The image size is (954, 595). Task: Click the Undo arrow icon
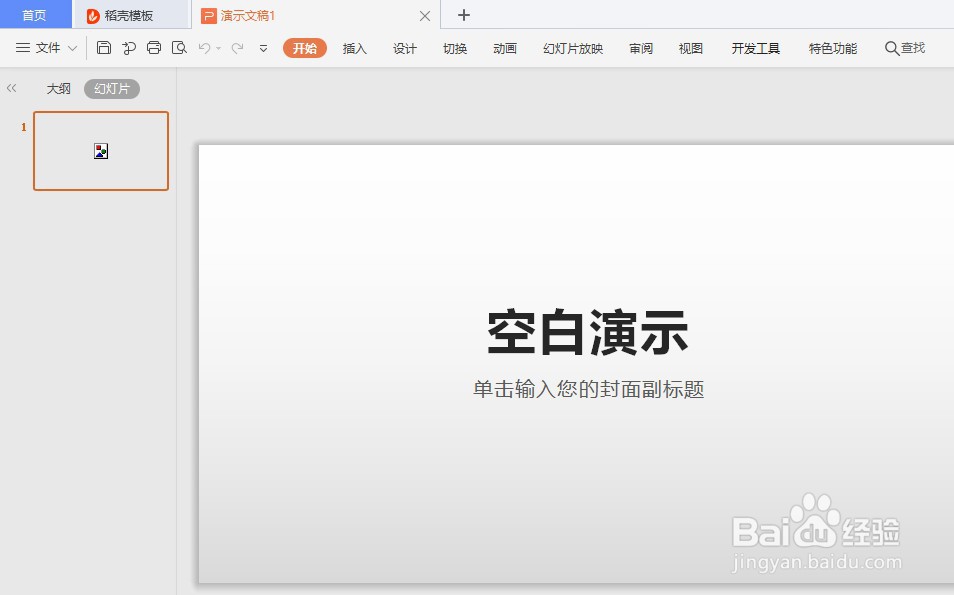[x=205, y=47]
